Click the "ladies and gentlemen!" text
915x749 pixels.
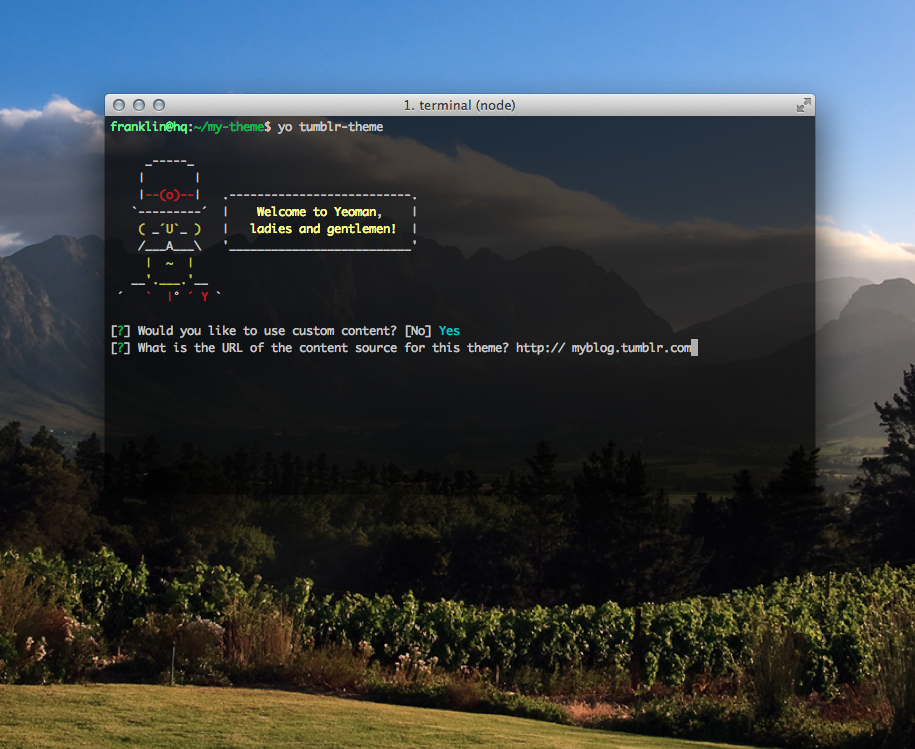pyautogui.click(x=323, y=229)
